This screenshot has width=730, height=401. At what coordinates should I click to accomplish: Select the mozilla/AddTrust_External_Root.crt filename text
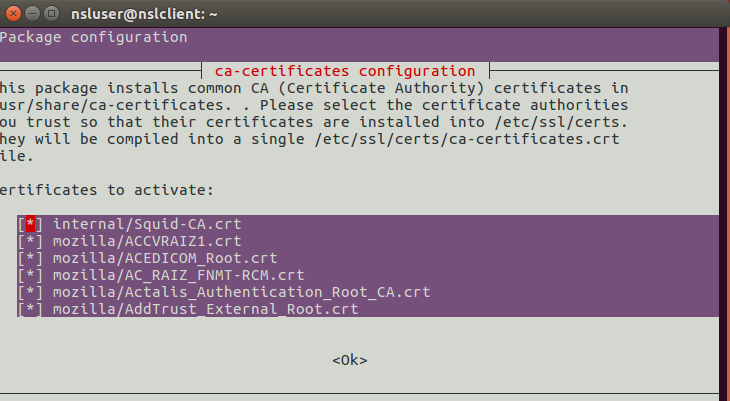coord(206,309)
